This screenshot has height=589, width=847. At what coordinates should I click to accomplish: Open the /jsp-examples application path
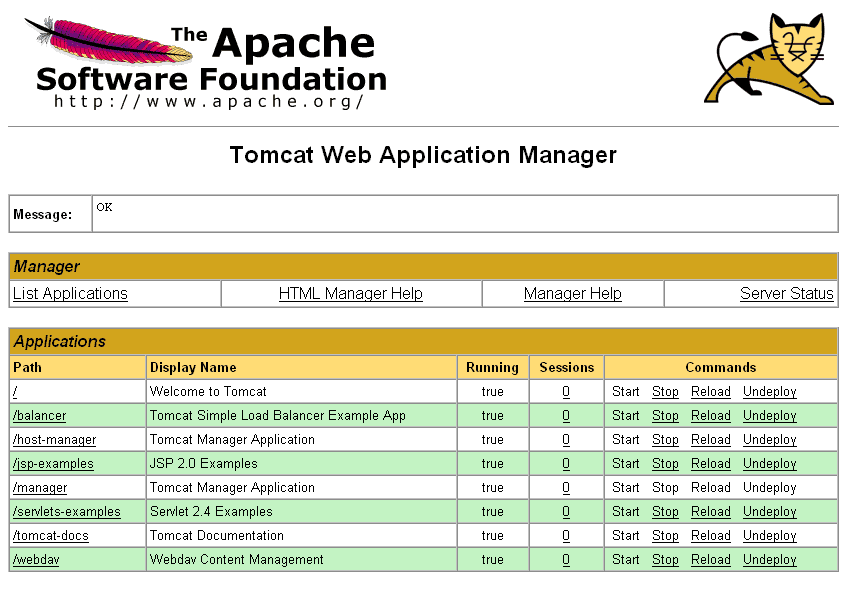53,464
